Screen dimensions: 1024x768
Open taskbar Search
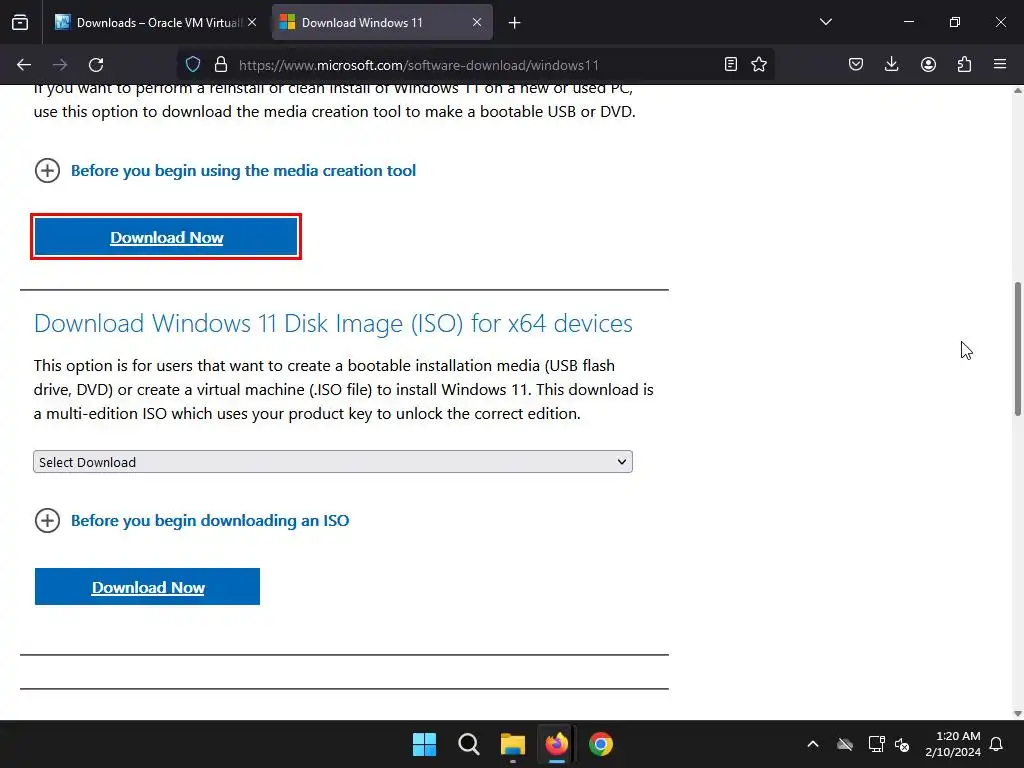click(468, 744)
